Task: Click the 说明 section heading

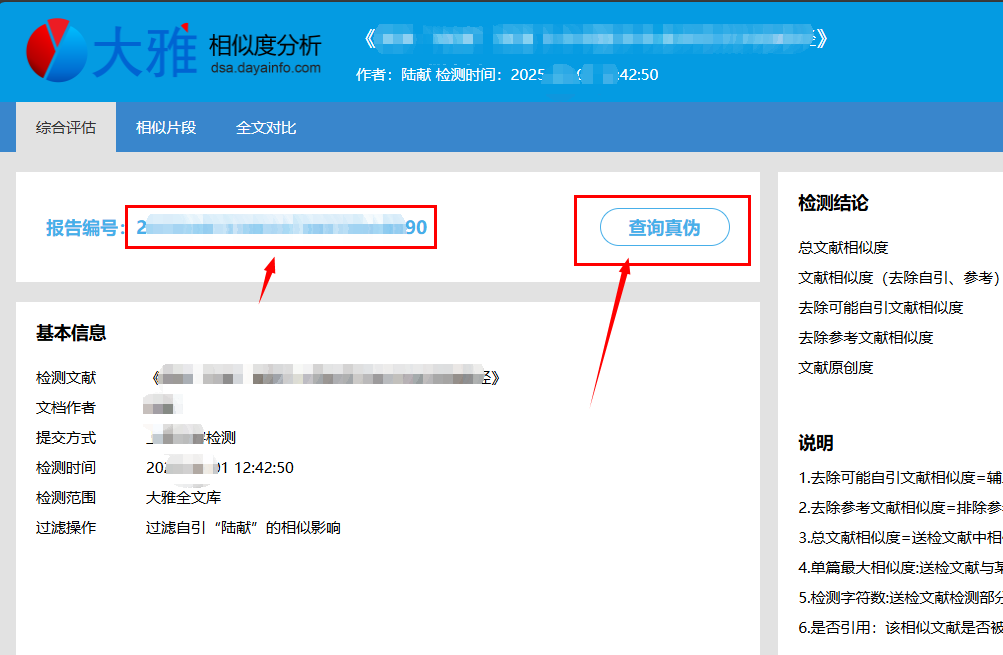Action: [x=816, y=443]
